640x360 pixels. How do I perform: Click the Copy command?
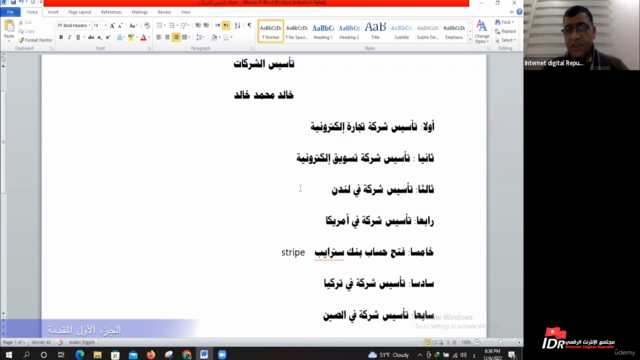27,31
